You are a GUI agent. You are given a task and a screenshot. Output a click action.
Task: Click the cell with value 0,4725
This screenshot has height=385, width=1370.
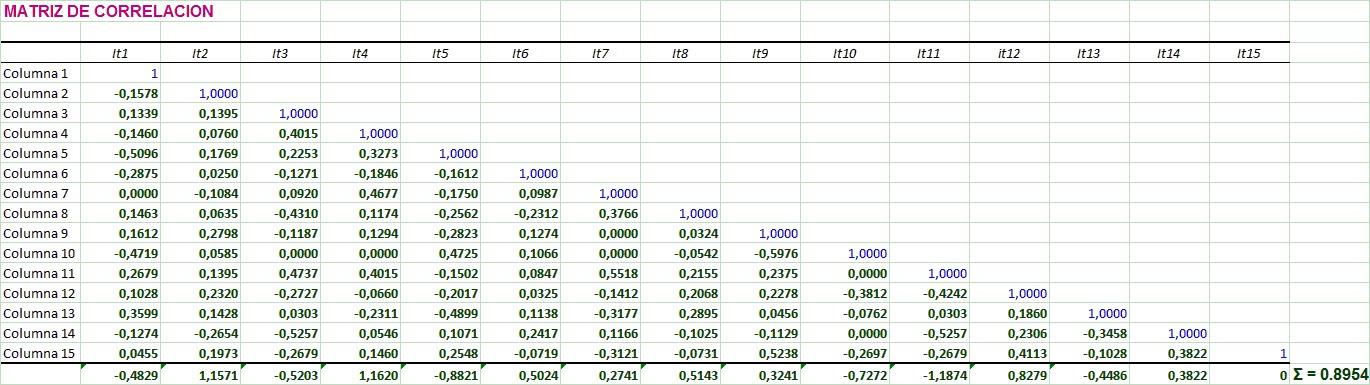coord(440,253)
